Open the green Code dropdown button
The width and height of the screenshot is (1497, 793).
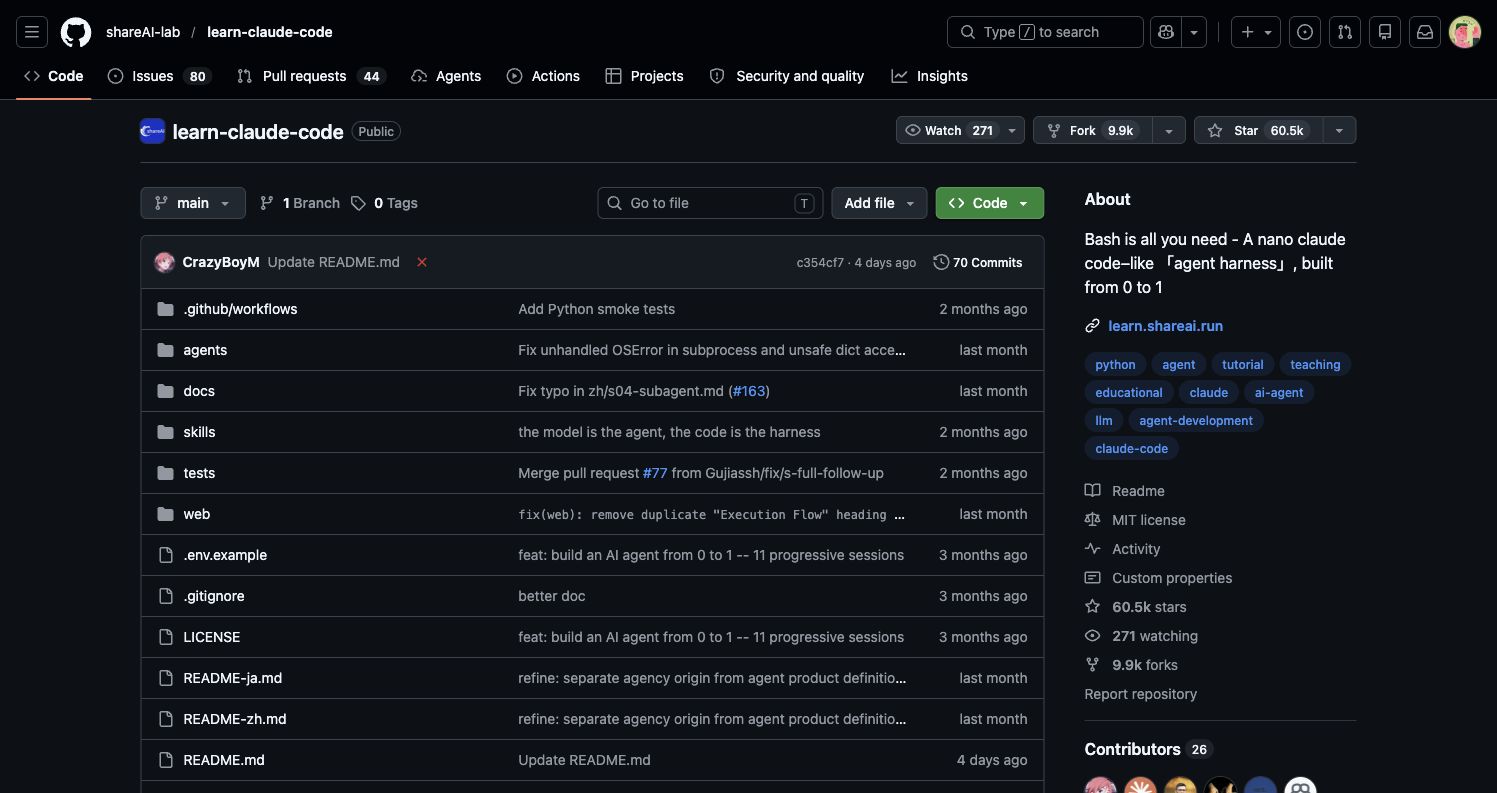(x=990, y=203)
